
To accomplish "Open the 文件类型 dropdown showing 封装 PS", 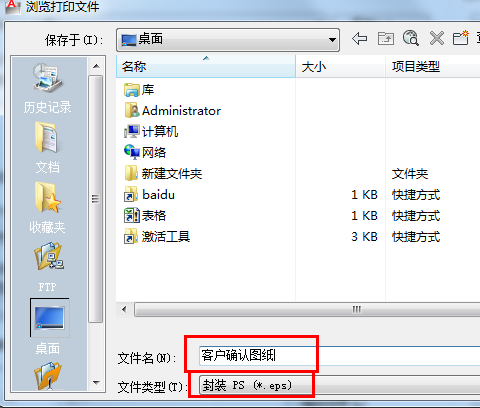I will (339, 386).
